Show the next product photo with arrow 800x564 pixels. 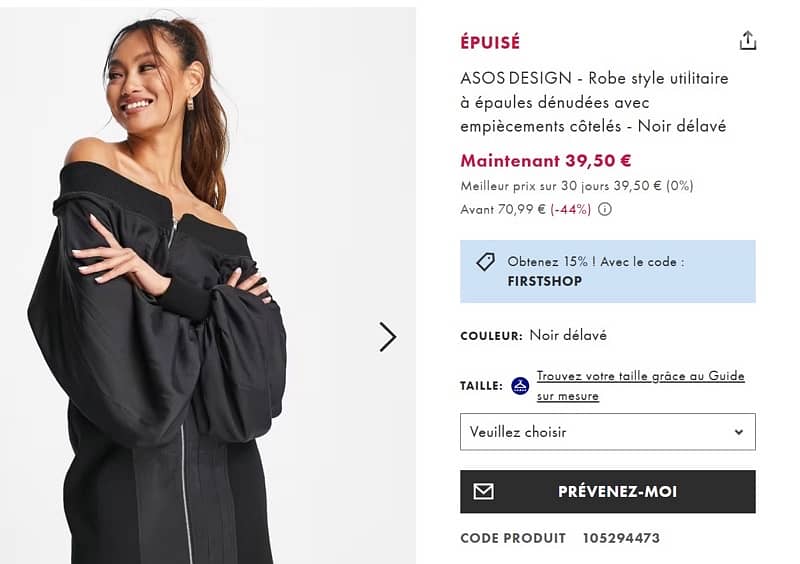pyautogui.click(x=388, y=337)
